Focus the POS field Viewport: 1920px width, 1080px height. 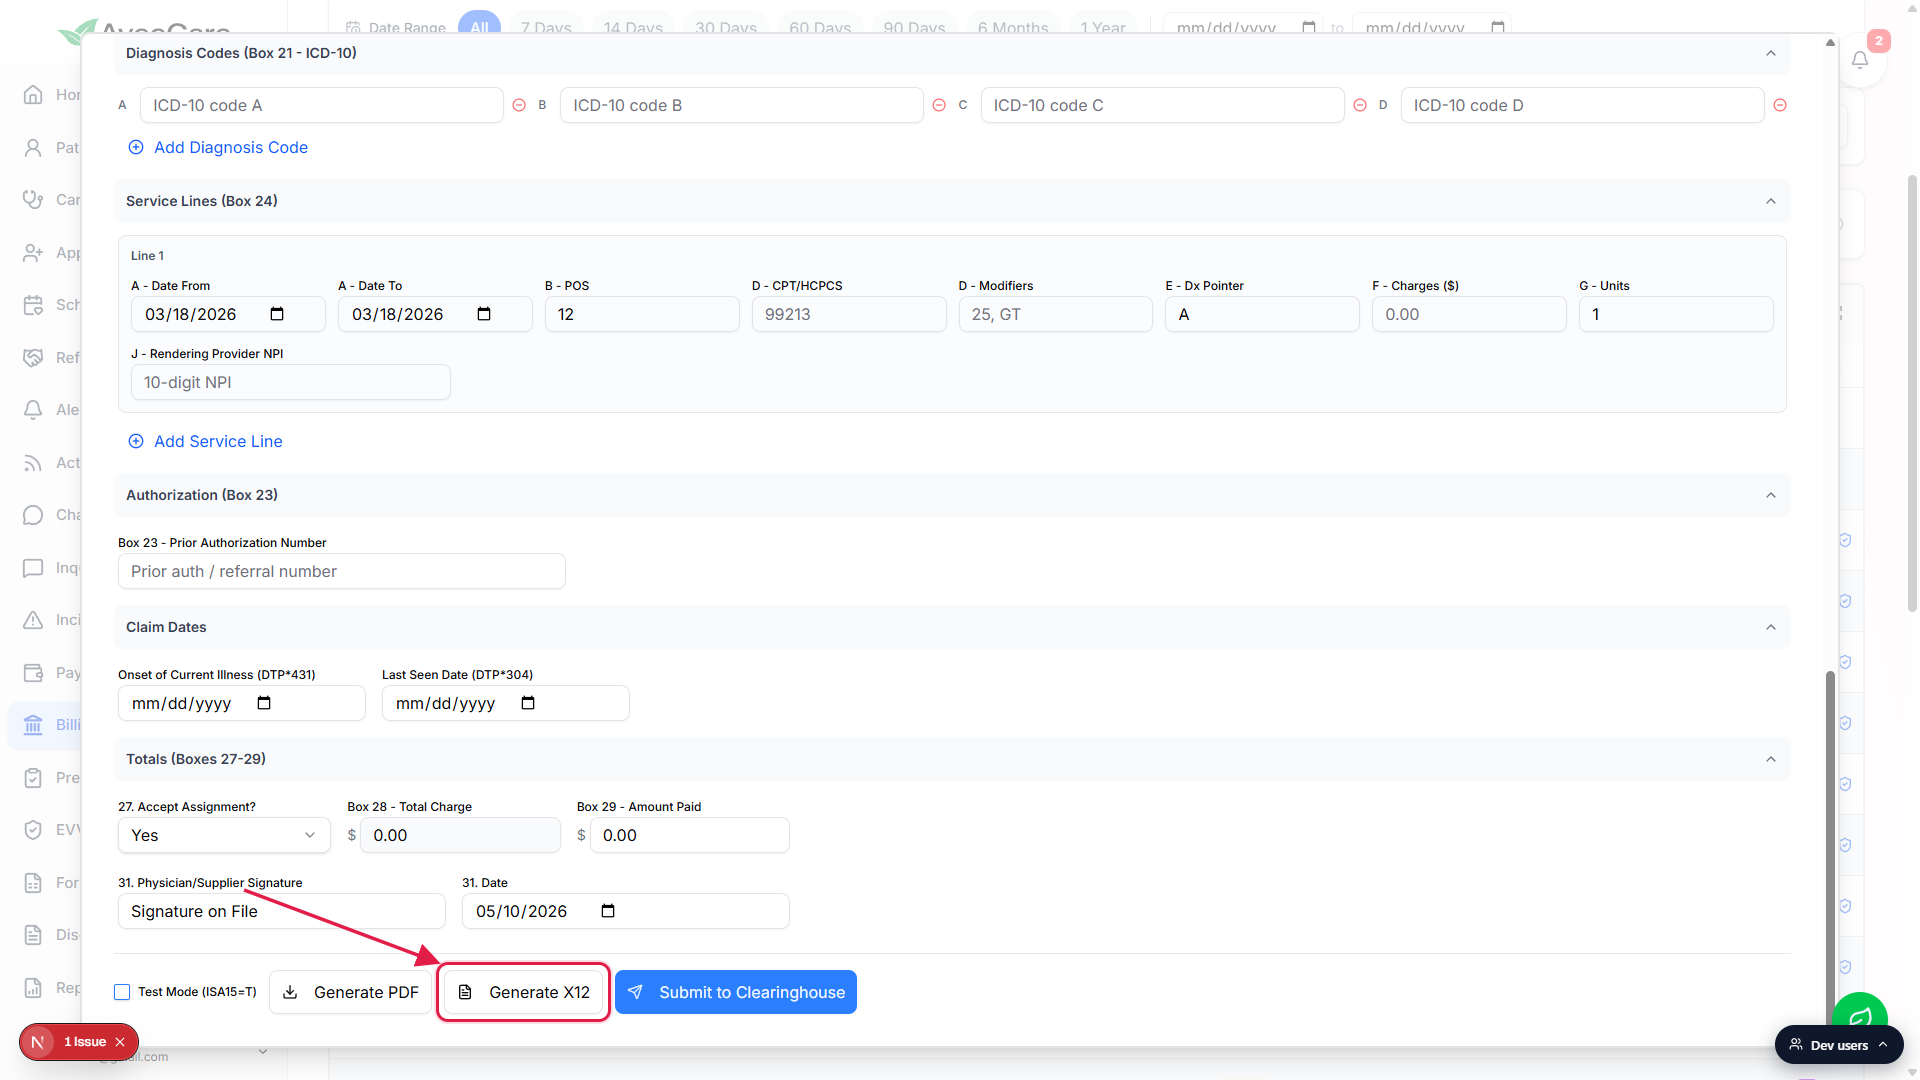642,314
